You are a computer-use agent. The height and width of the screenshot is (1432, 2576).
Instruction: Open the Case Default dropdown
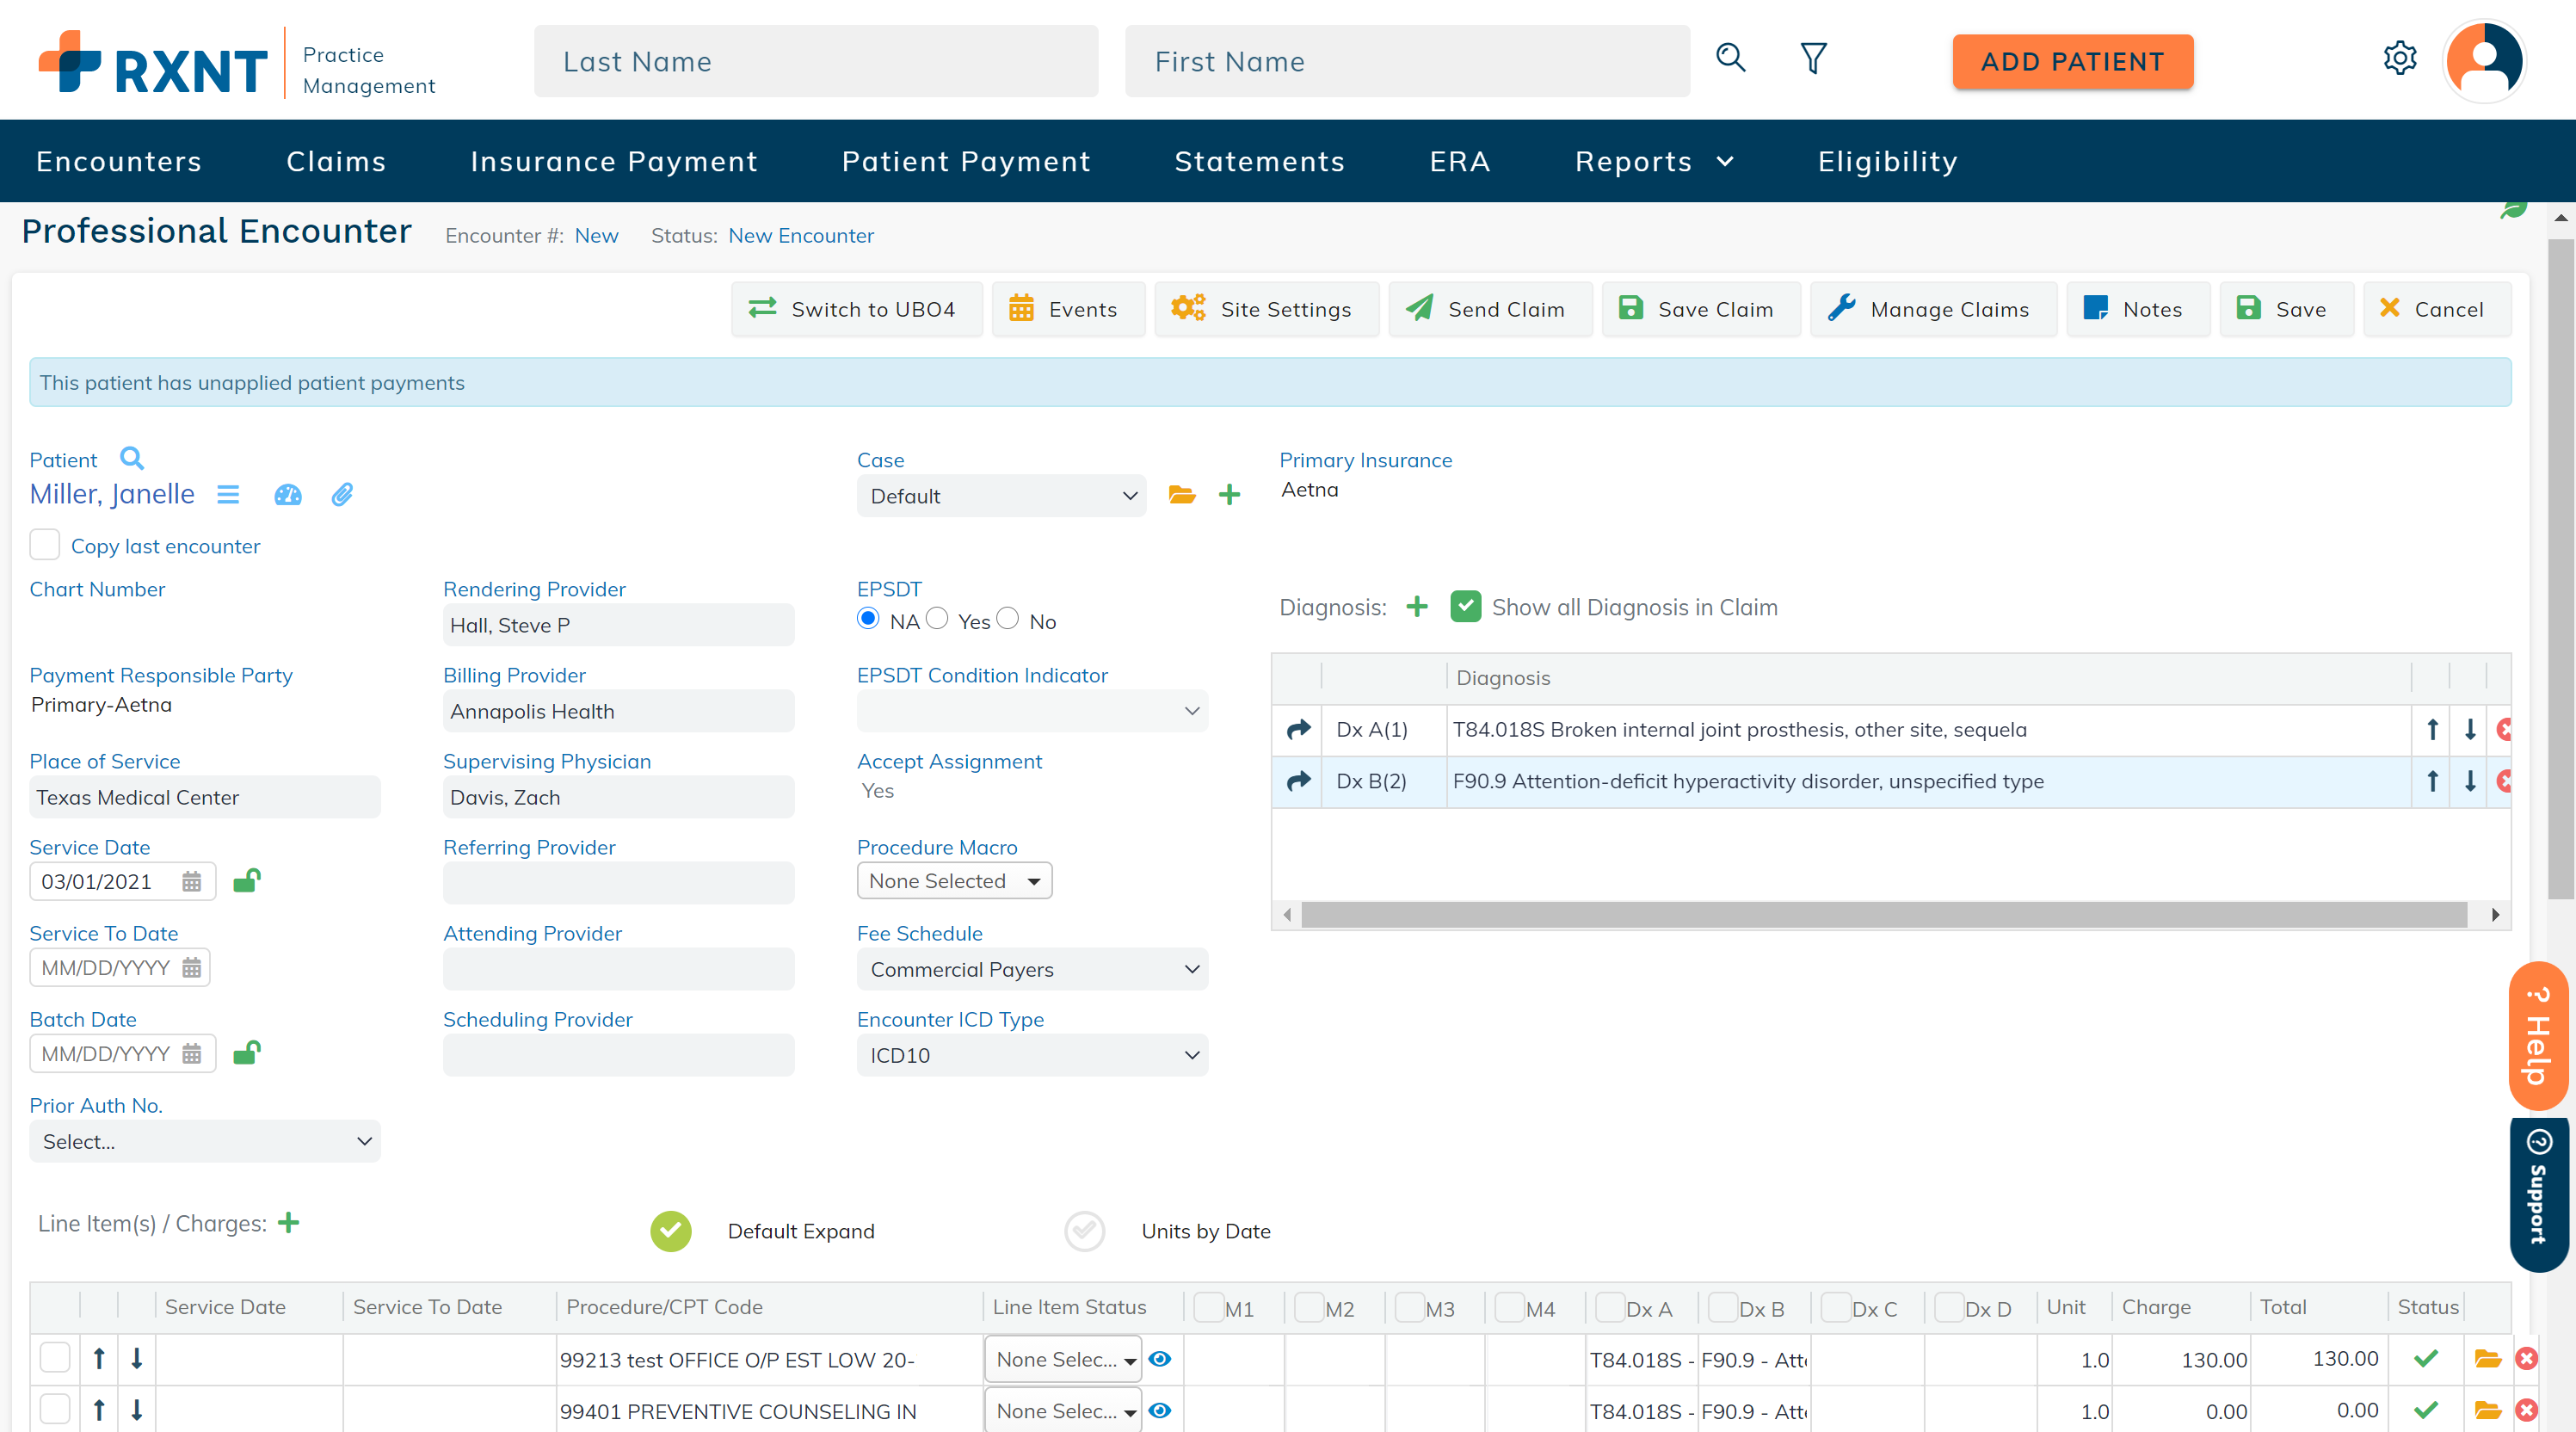[1001, 496]
